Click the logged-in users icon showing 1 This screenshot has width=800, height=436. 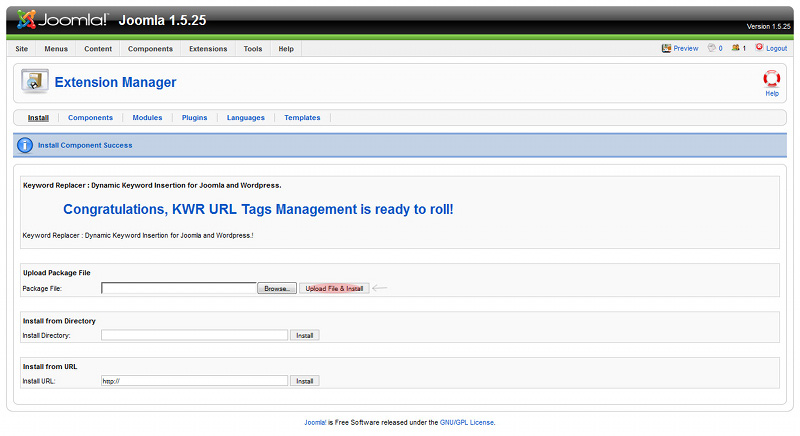click(735, 48)
